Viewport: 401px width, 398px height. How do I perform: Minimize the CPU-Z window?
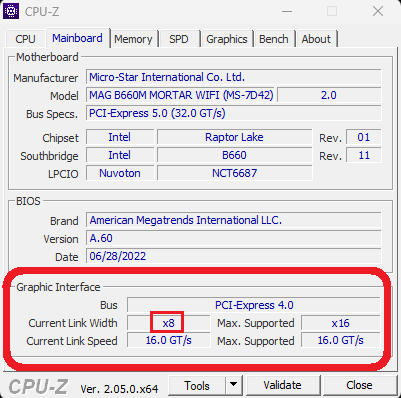click(287, 11)
